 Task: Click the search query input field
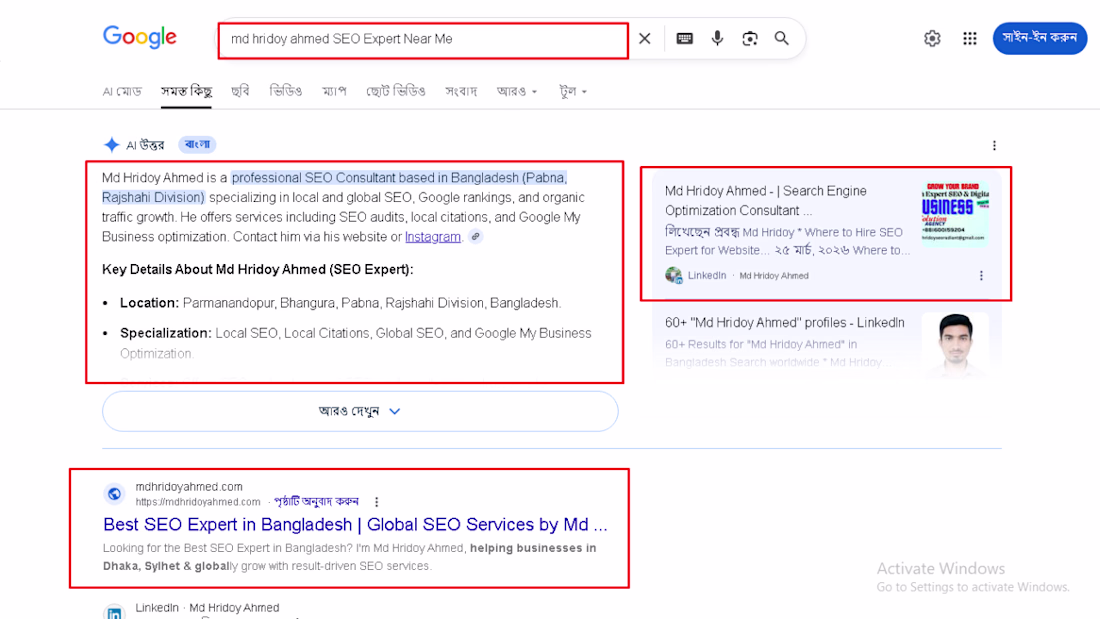pos(423,39)
